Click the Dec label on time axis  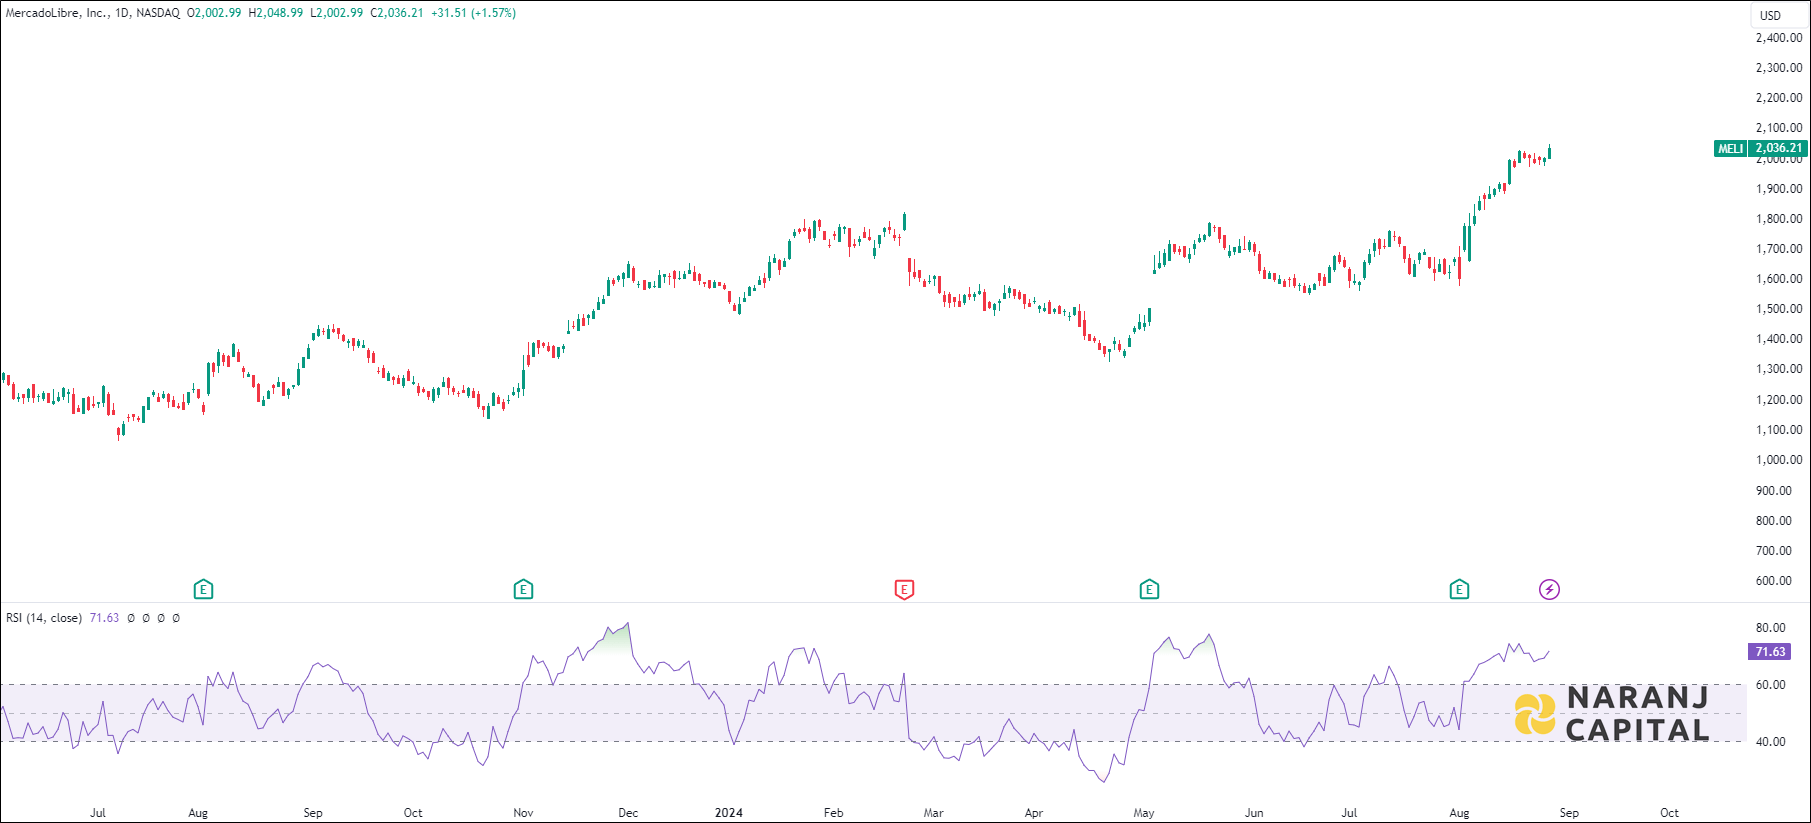pyautogui.click(x=628, y=813)
